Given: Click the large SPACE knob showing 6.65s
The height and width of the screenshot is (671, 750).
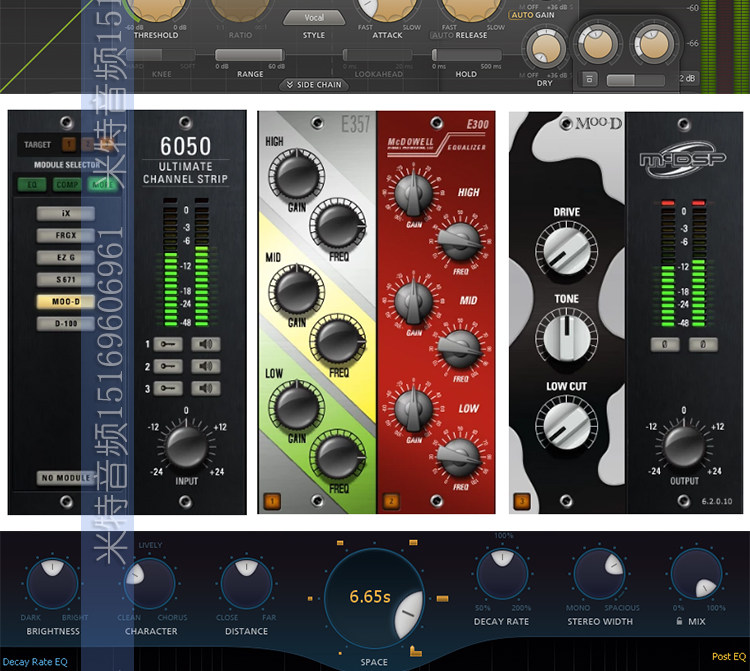Looking at the screenshot, I should (374, 598).
